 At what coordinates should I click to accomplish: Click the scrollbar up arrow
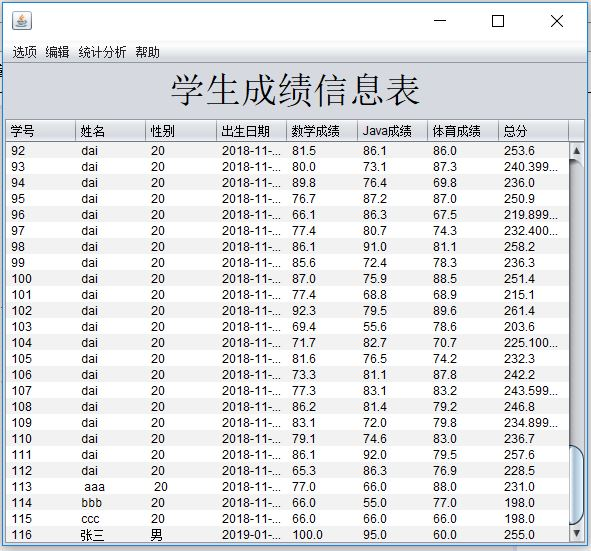(x=576, y=151)
